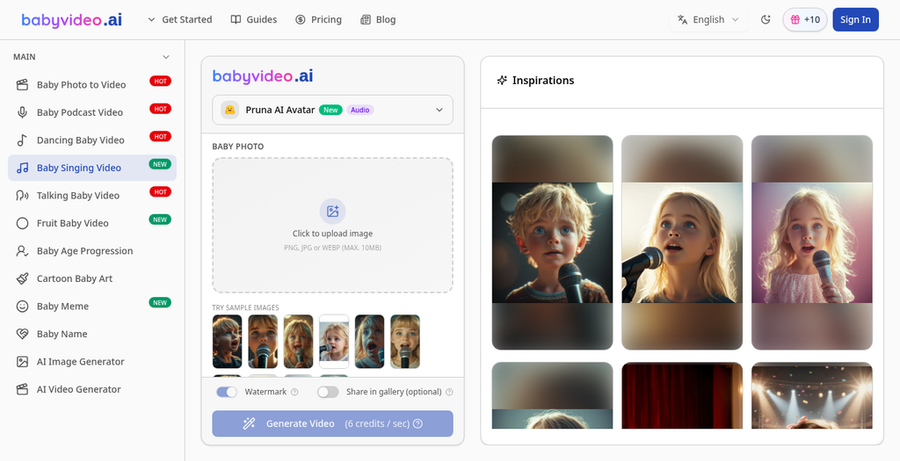Select Baby Age Progression in sidebar
This screenshot has width=900, height=461.
(x=92, y=251)
